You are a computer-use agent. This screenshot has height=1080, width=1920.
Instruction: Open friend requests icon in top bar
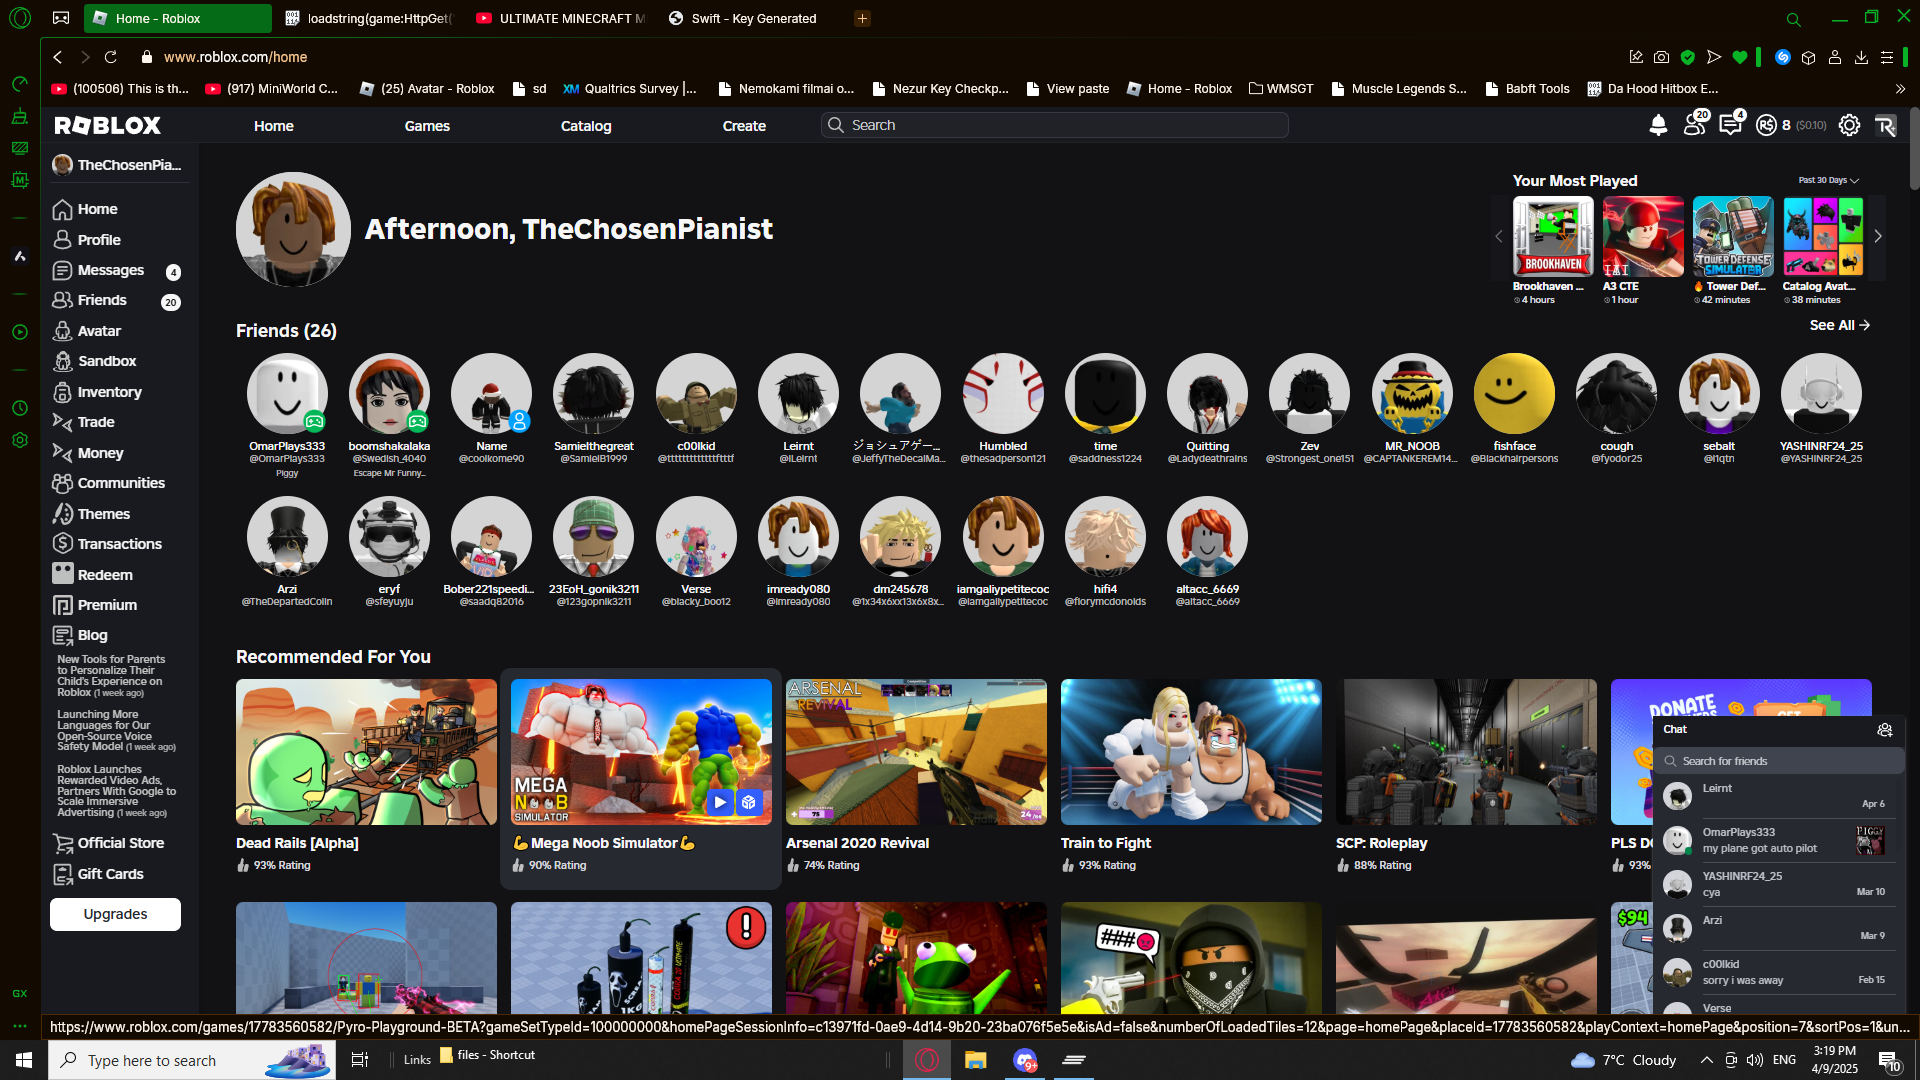click(x=1695, y=125)
